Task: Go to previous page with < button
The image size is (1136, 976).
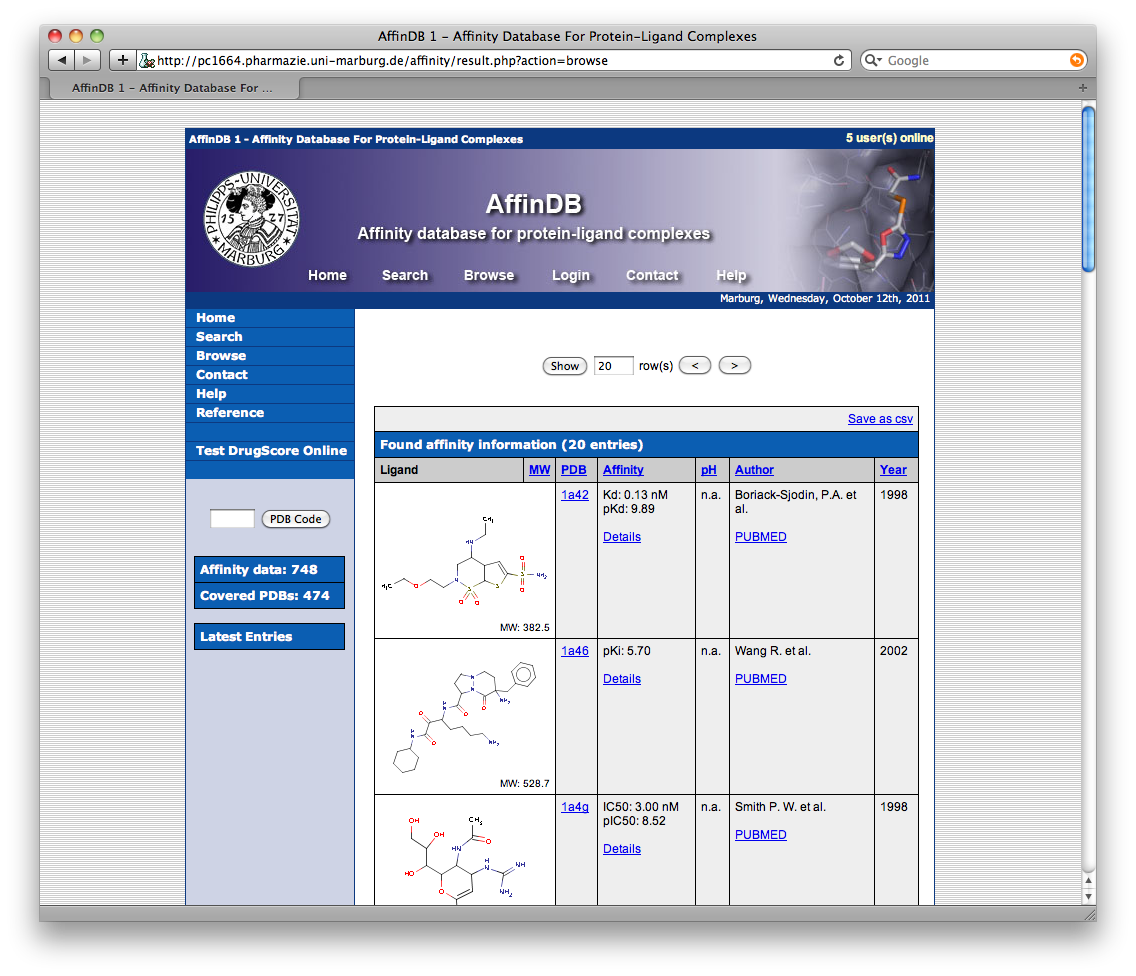Action: pos(695,366)
